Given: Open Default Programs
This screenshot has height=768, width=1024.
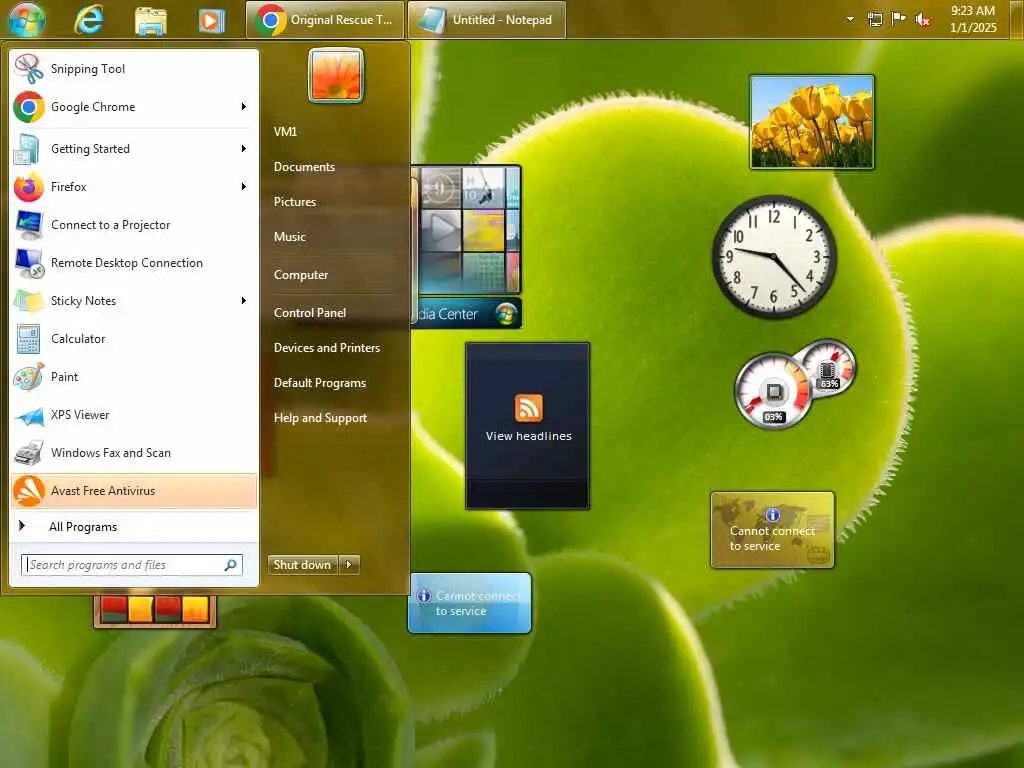Looking at the screenshot, I should [x=320, y=383].
